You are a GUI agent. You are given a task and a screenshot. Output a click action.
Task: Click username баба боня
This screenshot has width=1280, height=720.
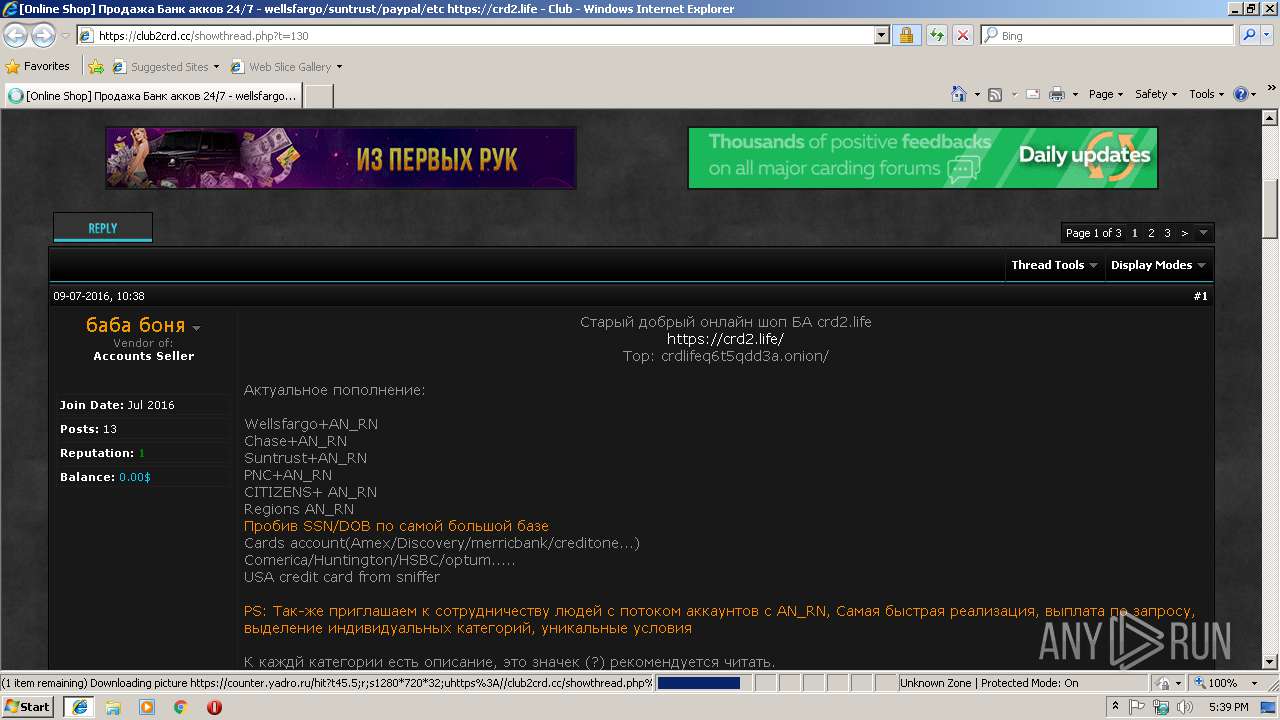(135, 325)
